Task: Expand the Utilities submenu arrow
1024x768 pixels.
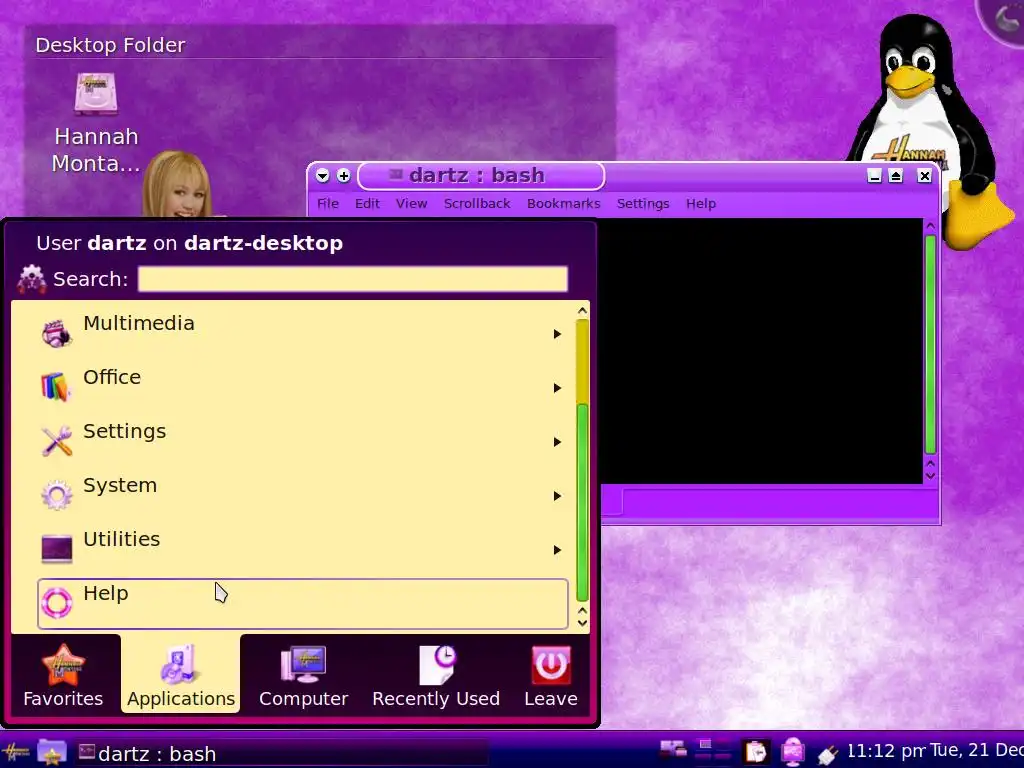Action: pos(557,550)
